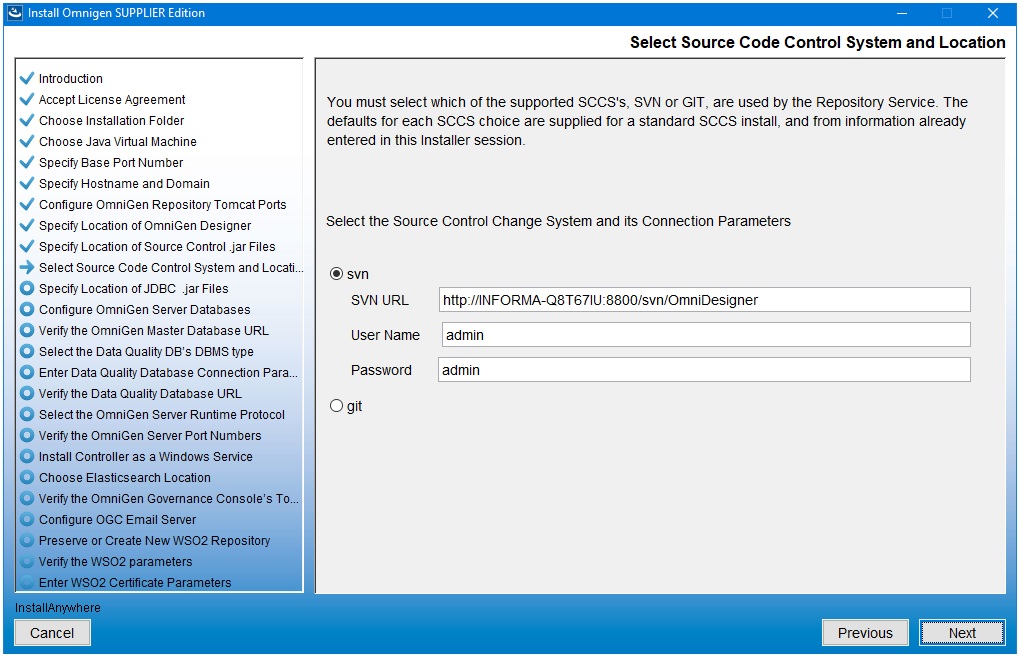
Task: Click the Cancel button
Action: pyautogui.click(x=52, y=633)
